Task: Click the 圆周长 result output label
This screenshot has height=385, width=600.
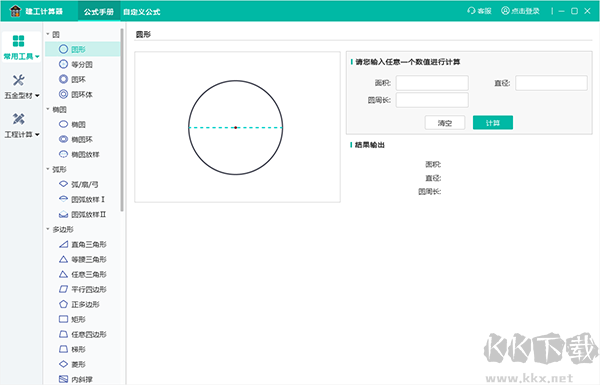Action: click(x=429, y=191)
